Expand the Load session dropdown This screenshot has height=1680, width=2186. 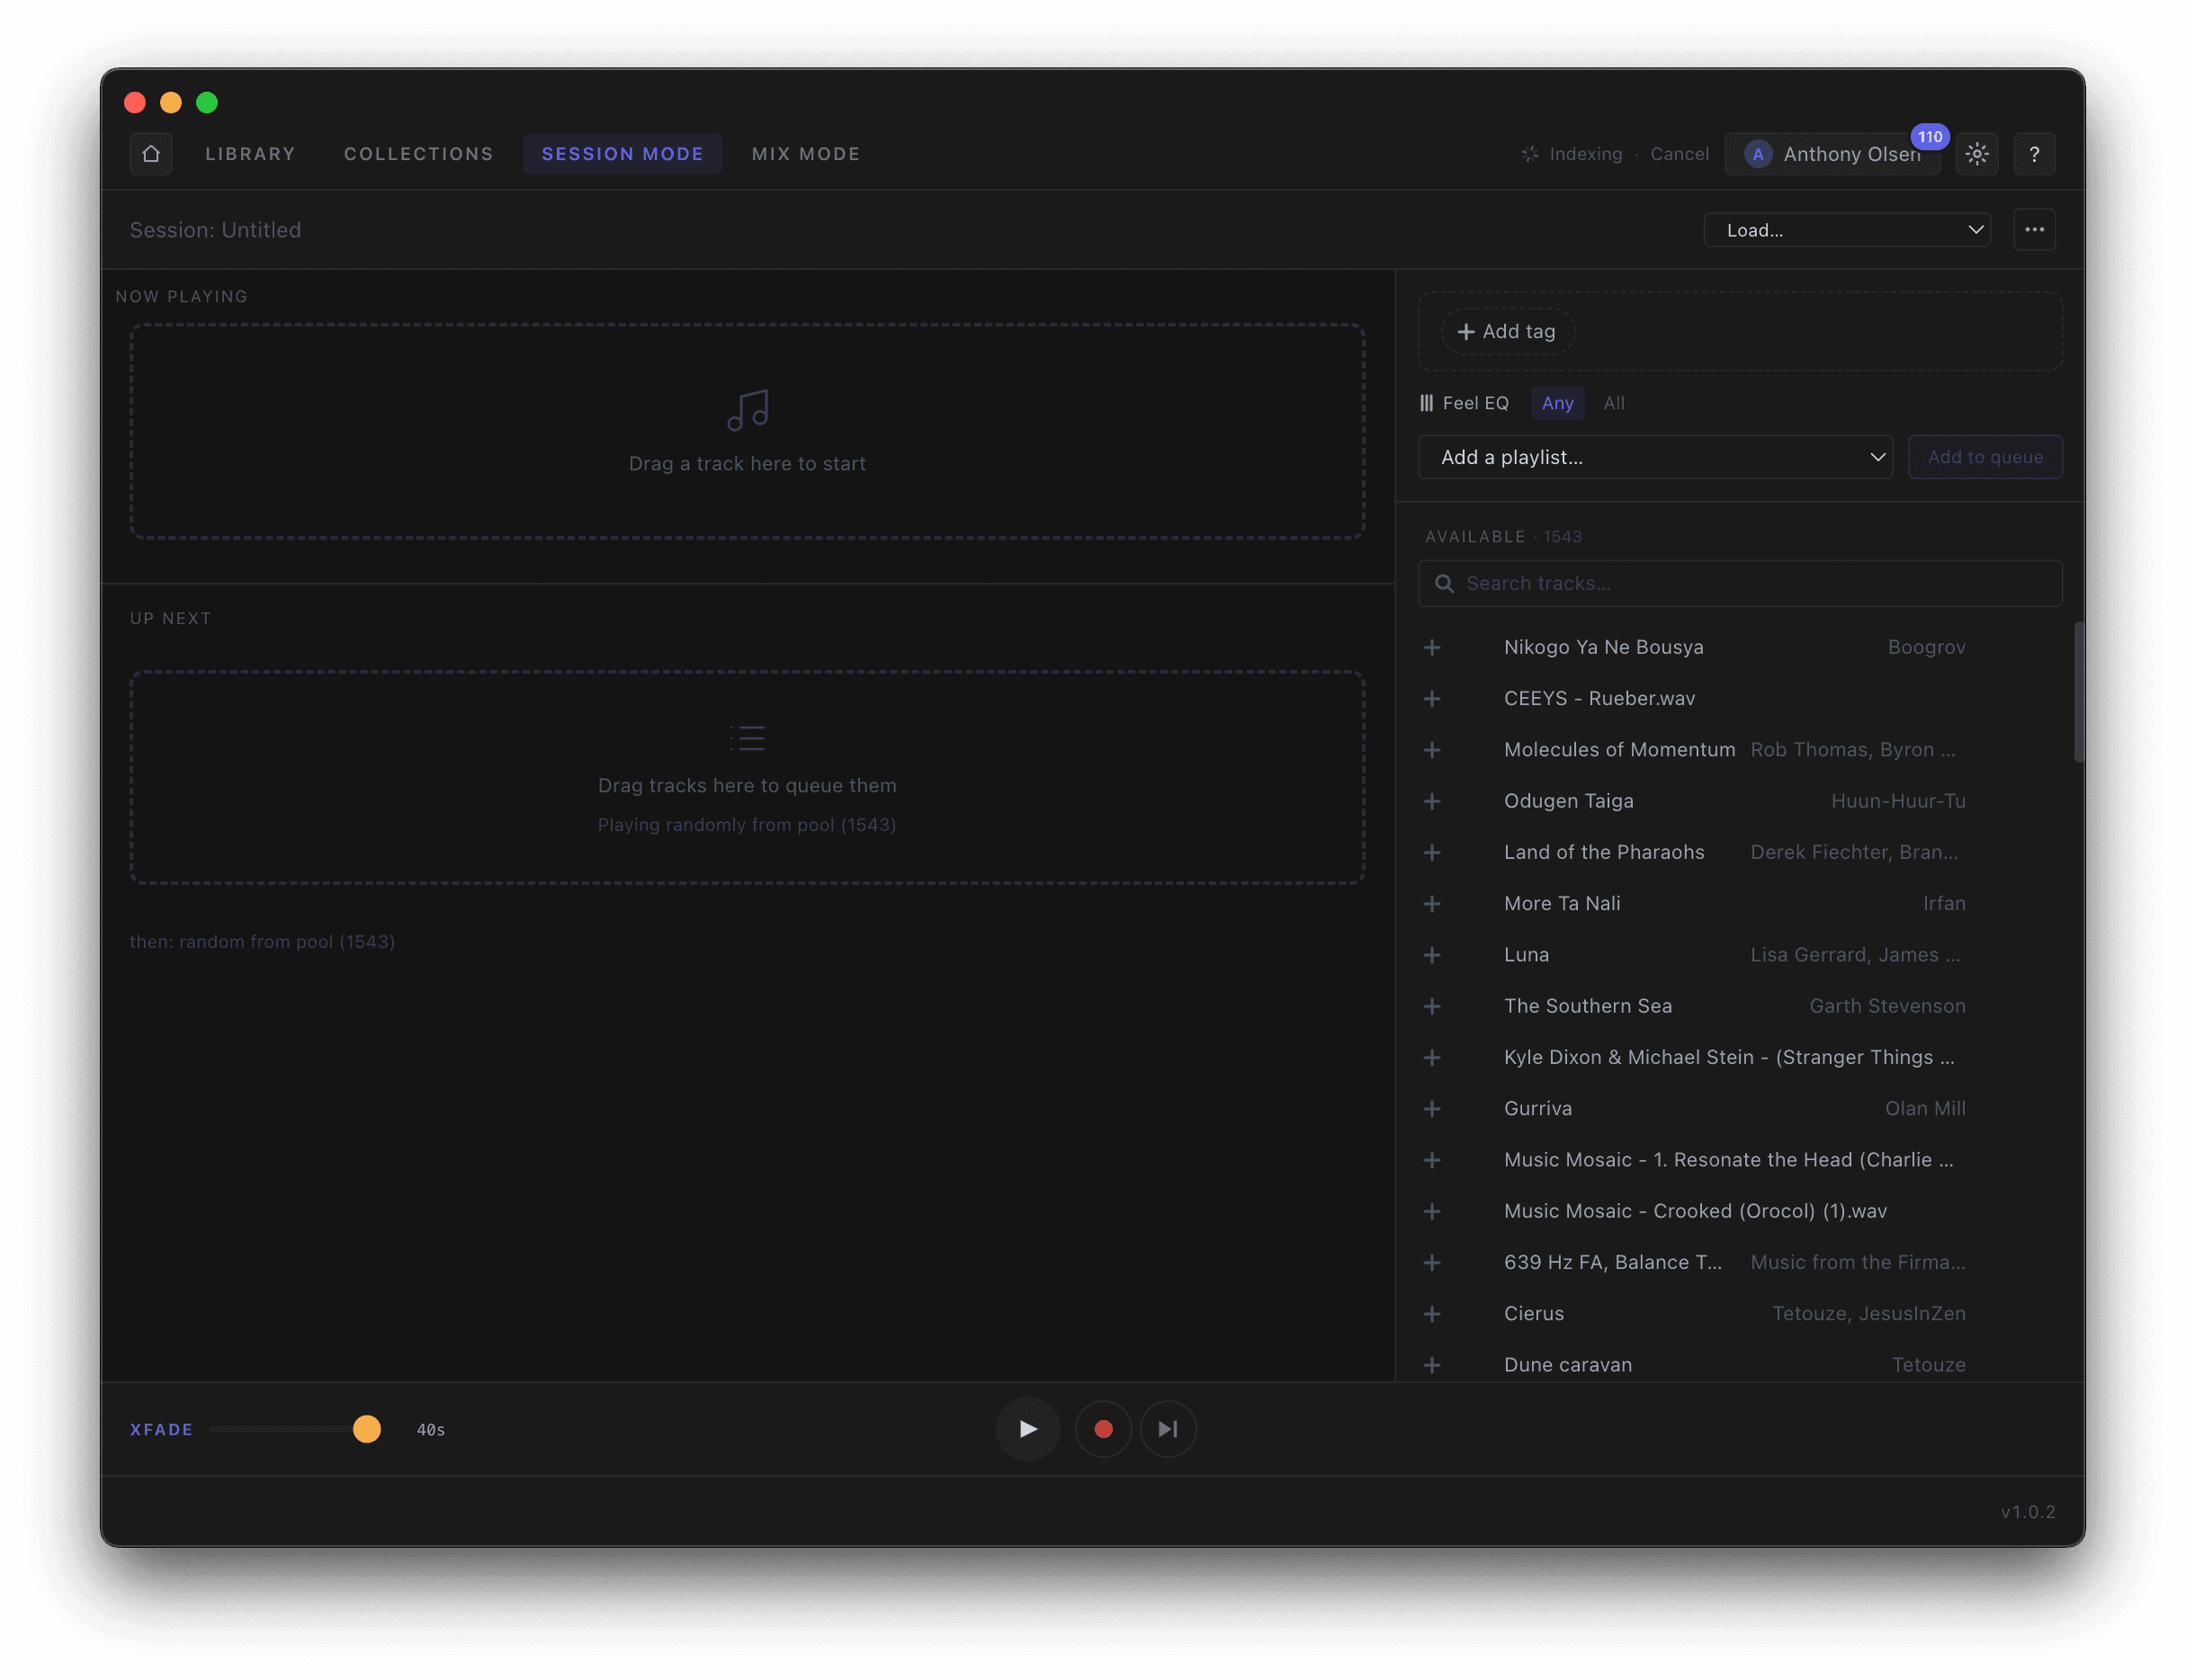click(1847, 230)
